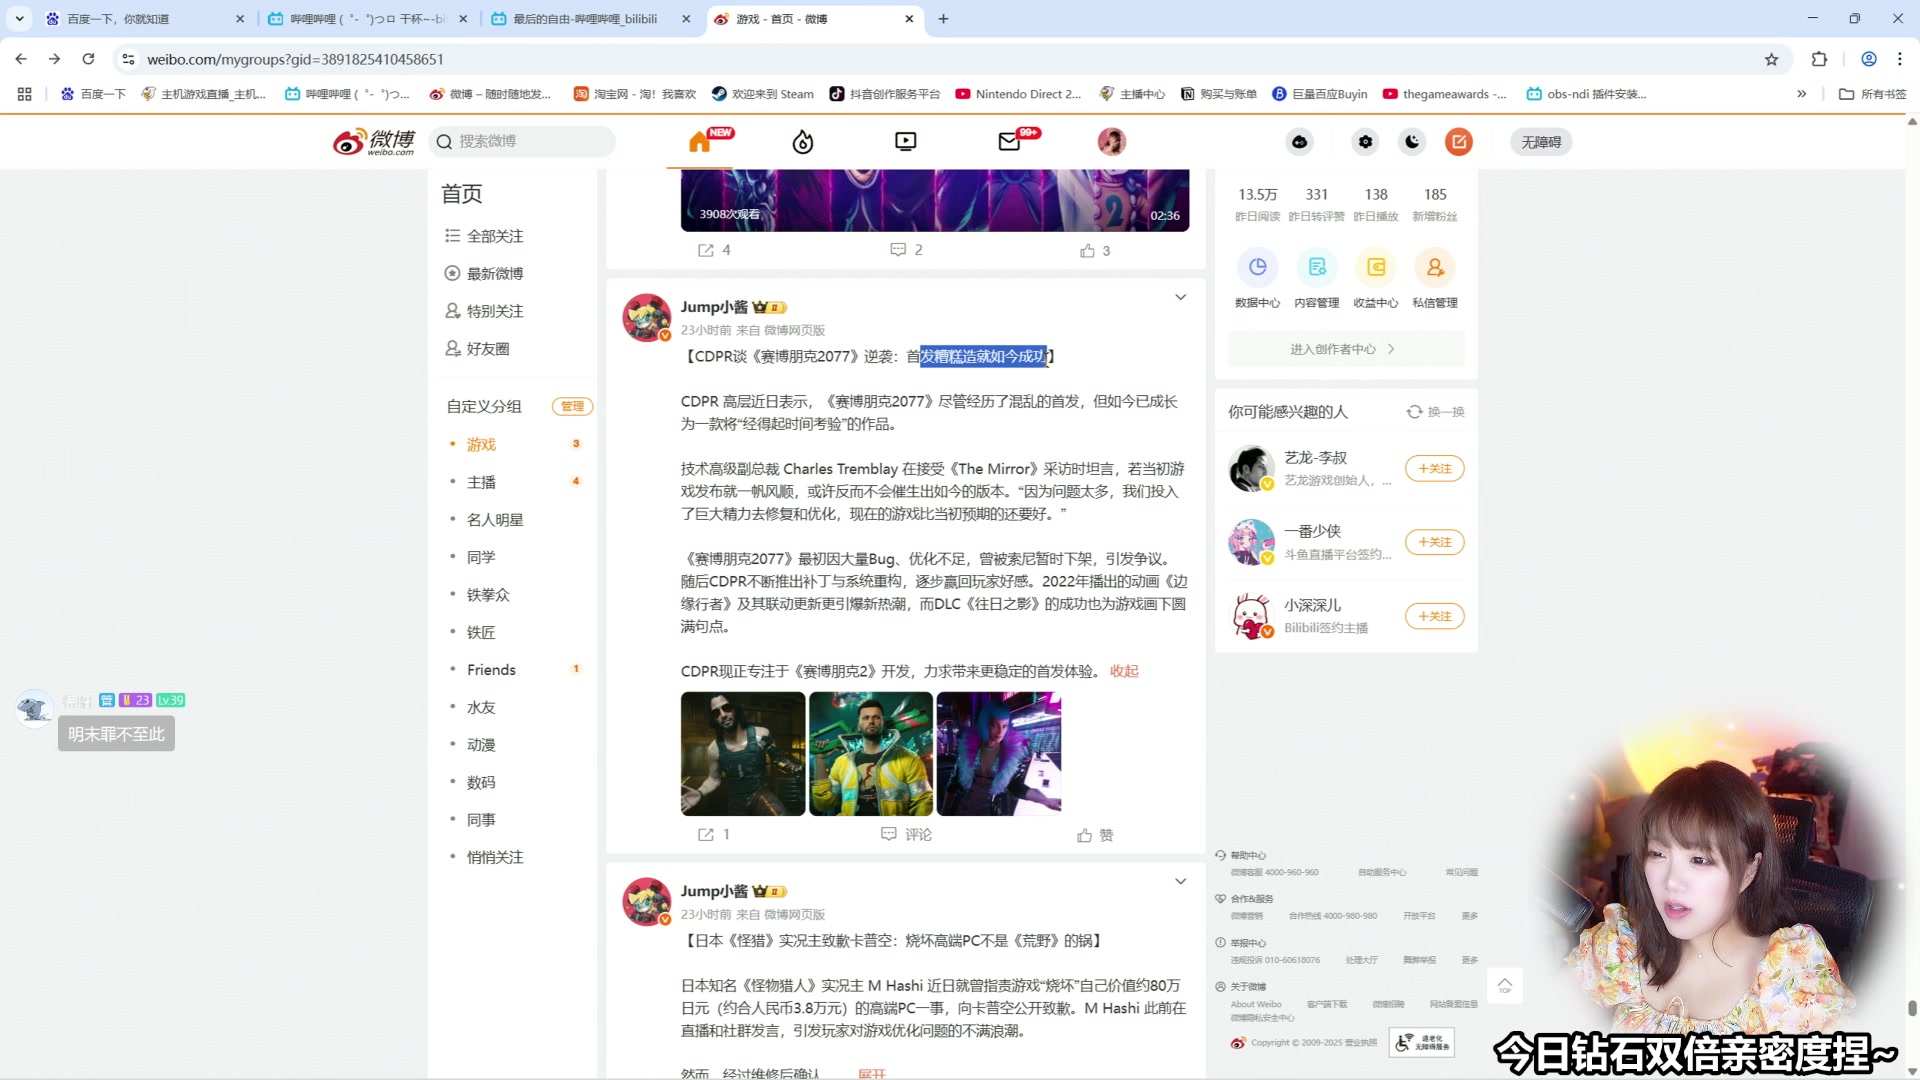
Task: Click 管理 button for custom groups
Action: pos(573,406)
